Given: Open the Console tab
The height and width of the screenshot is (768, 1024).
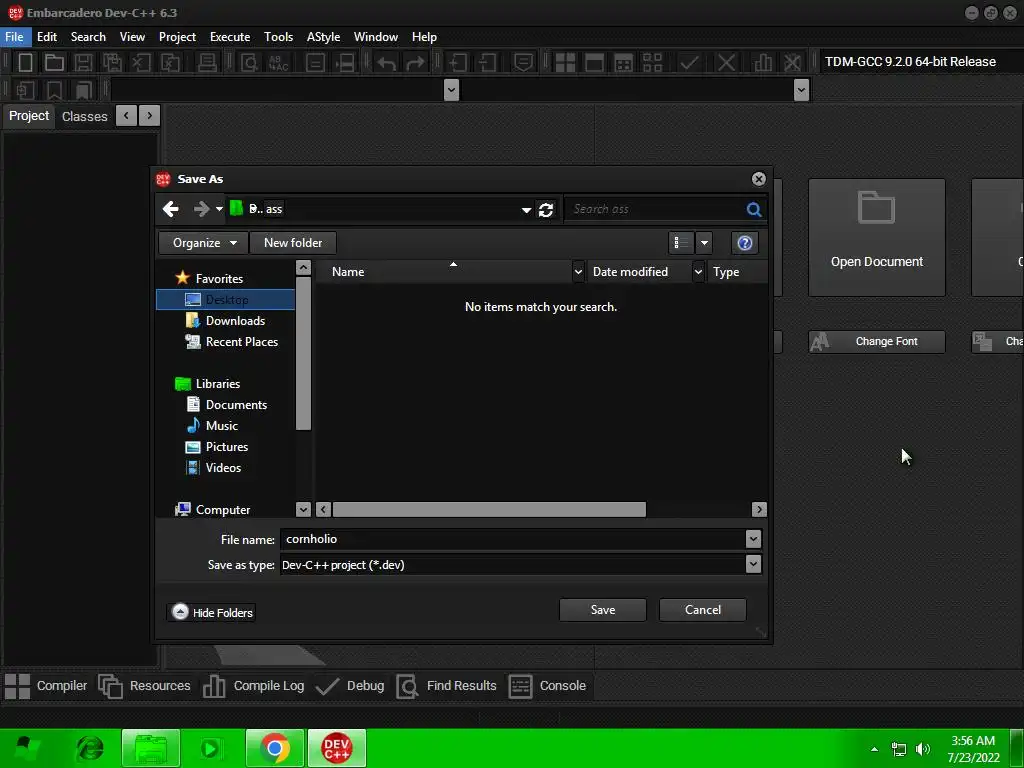Looking at the screenshot, I should click(547, 686).
